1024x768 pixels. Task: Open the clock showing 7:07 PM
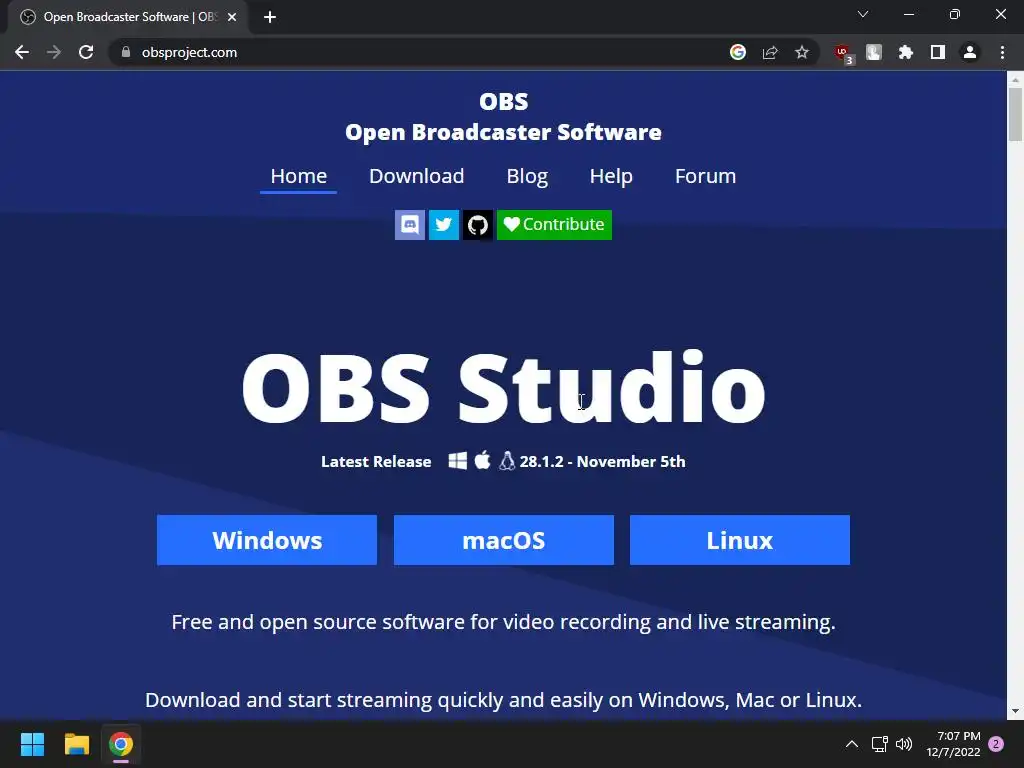tap(953, 744)
